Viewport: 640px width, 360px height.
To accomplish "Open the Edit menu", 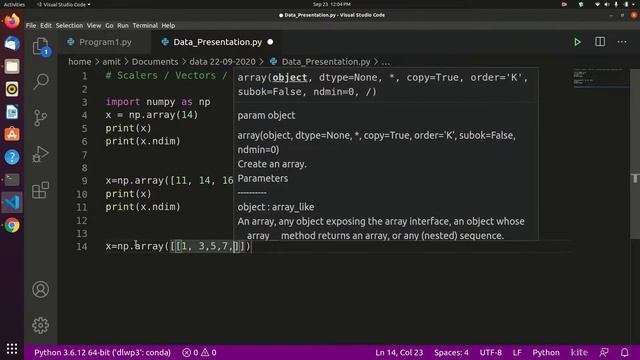I will [x=46, y=25].
